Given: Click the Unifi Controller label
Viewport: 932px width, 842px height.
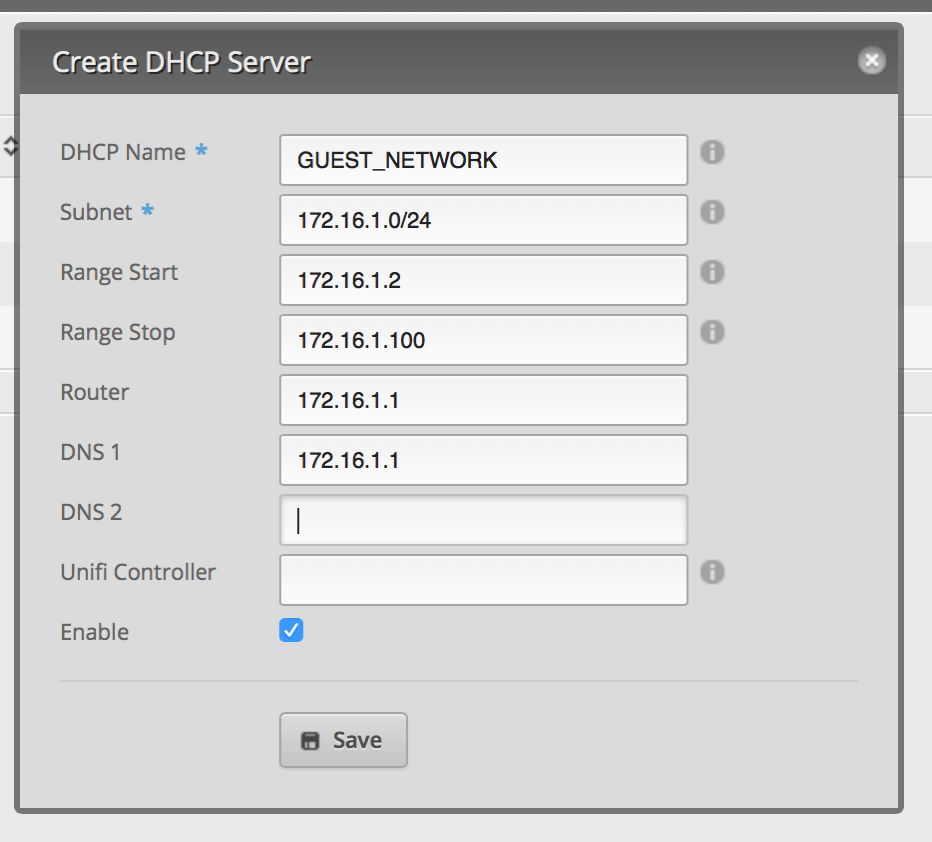Looking at the screenshot, I should click(x=138, y=572).
